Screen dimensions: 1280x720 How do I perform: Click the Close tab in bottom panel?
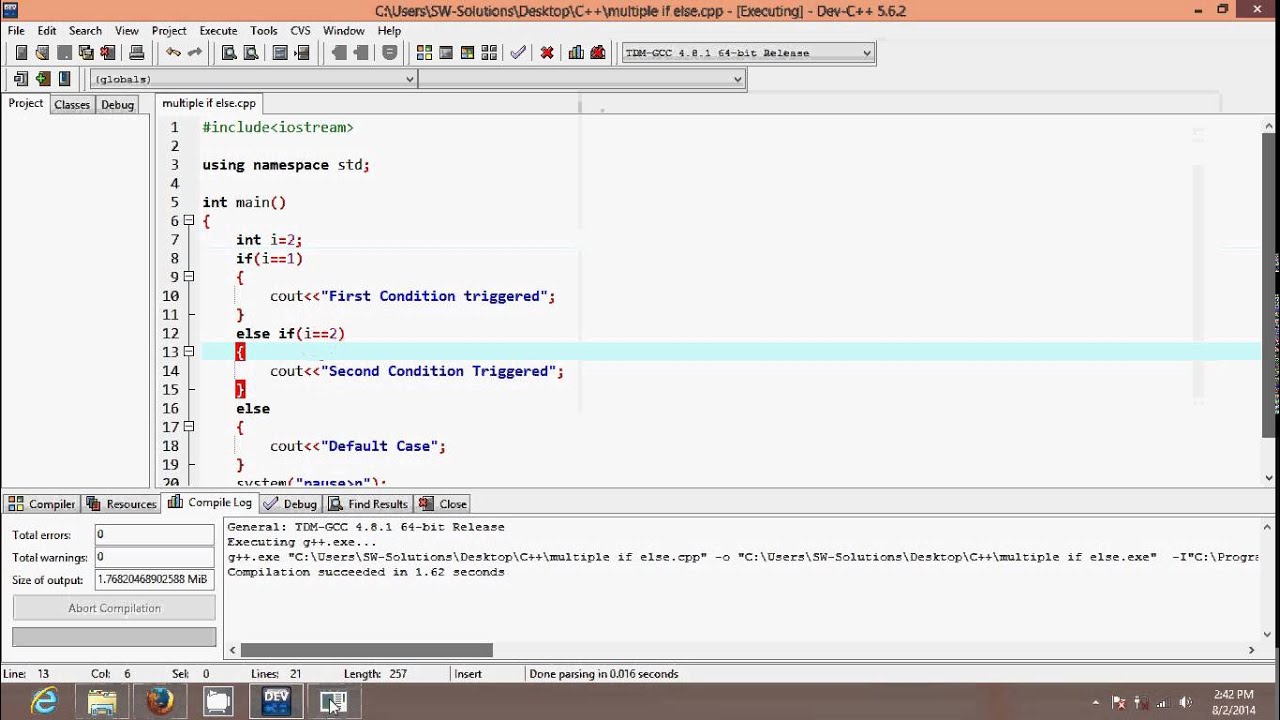click(443, 504)
